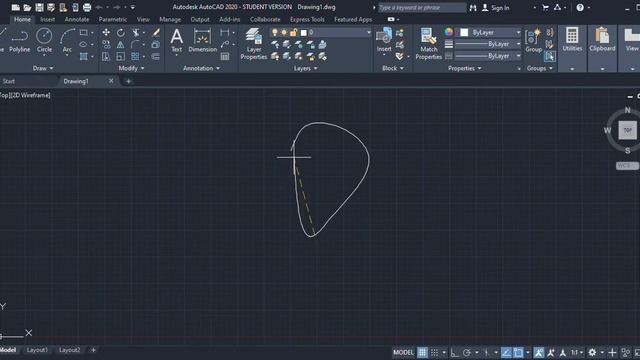The height and width of the screenshot is (360, 640).
Task: Expand the Annotation panel
Action: click(201, 68)
